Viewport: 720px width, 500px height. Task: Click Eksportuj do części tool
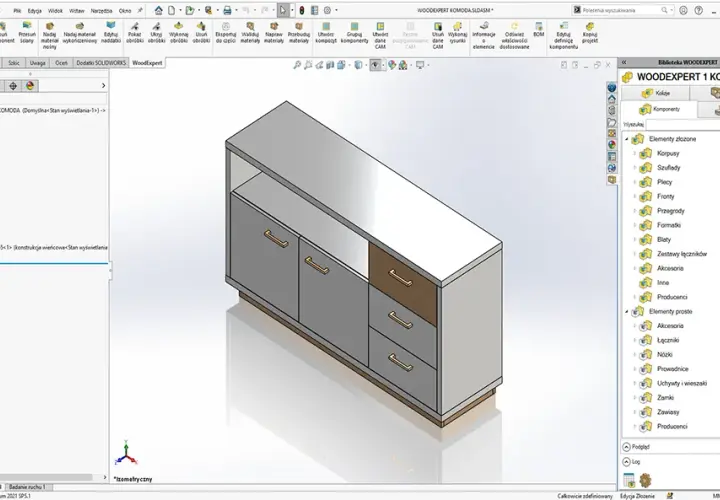click(225, 32)
